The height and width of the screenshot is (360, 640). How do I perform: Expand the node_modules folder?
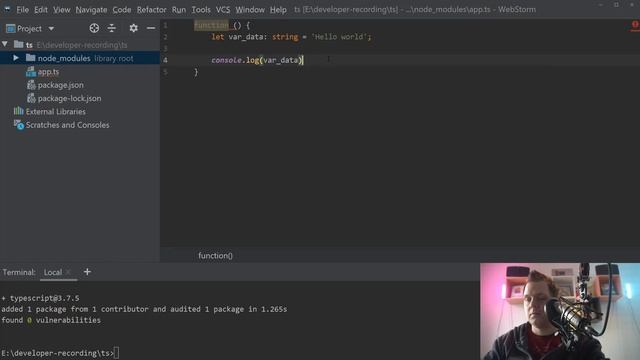point(16,58)
